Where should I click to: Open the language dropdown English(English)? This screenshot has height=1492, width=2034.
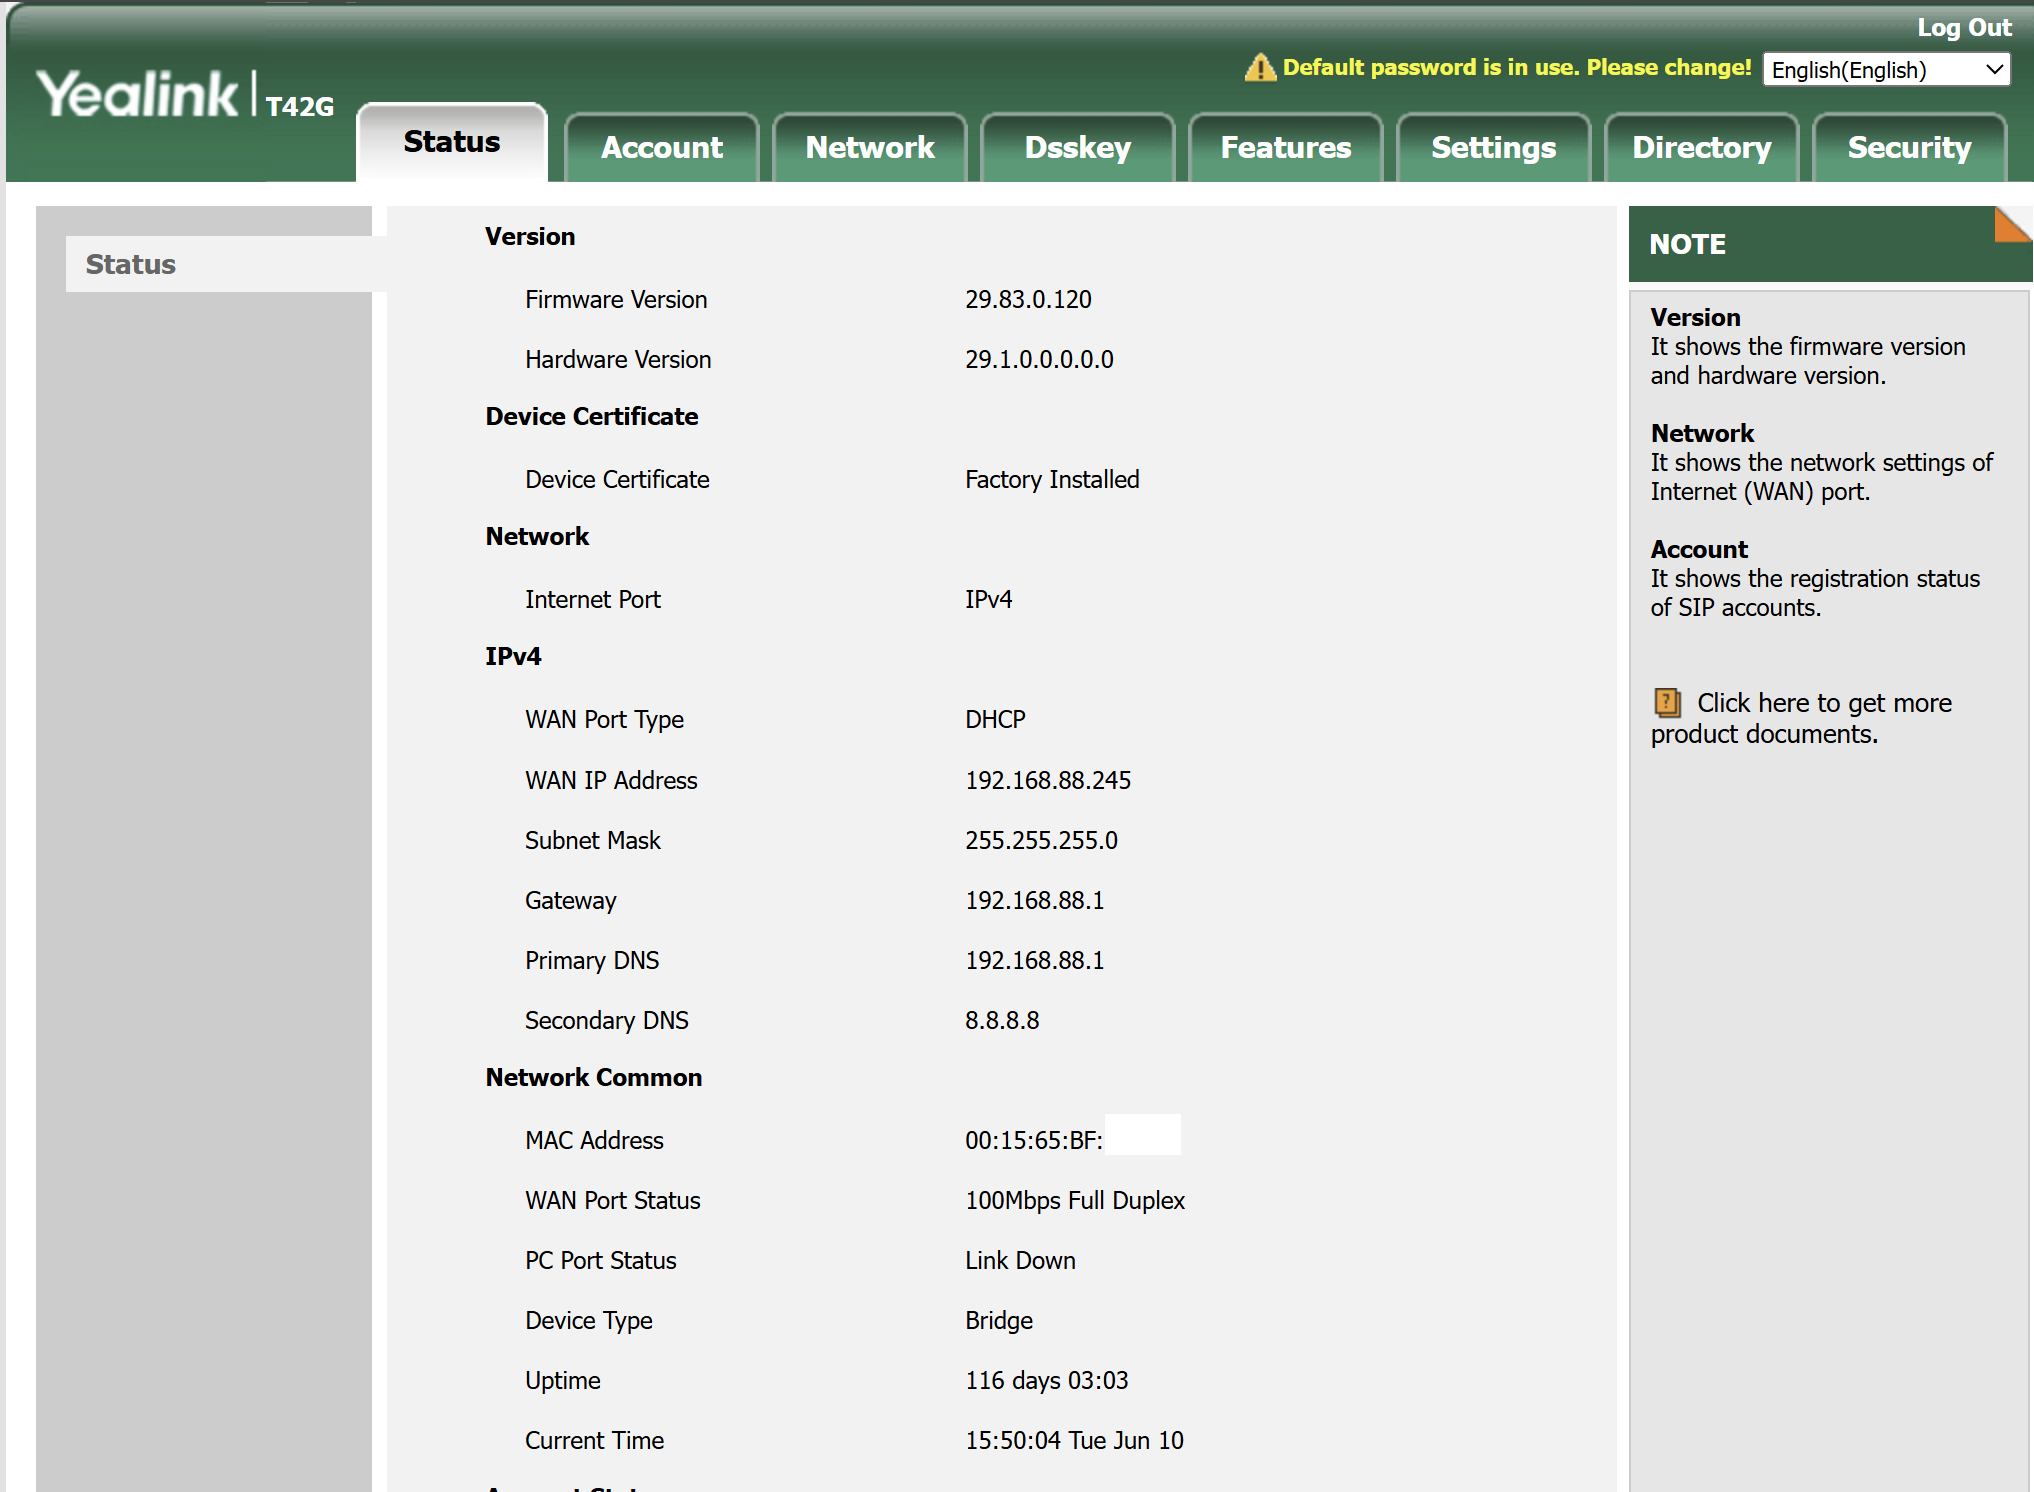point(1885,70)
